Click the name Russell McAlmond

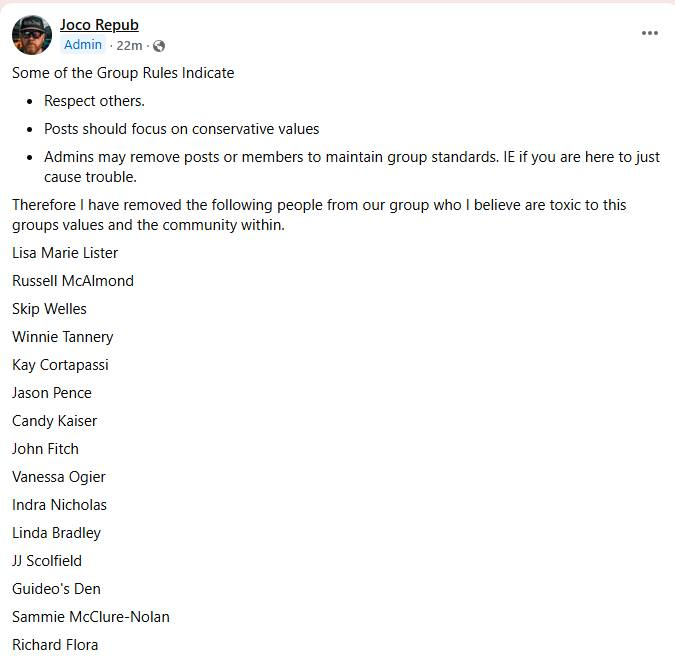(x=73, y=281)
